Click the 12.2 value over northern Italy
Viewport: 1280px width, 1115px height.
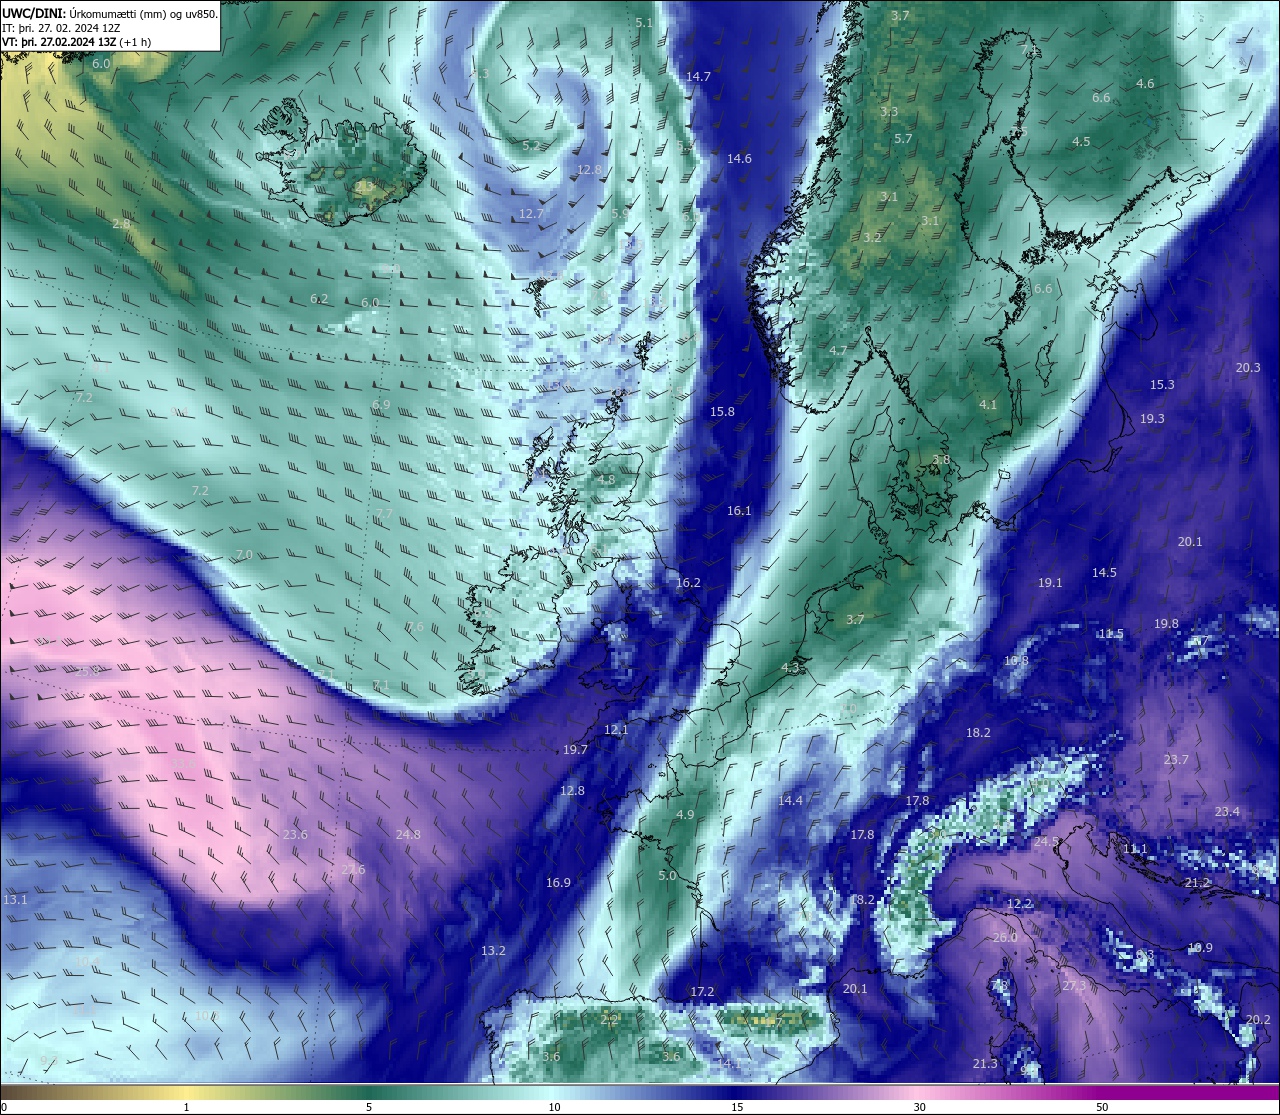(x=1019, y=904)
